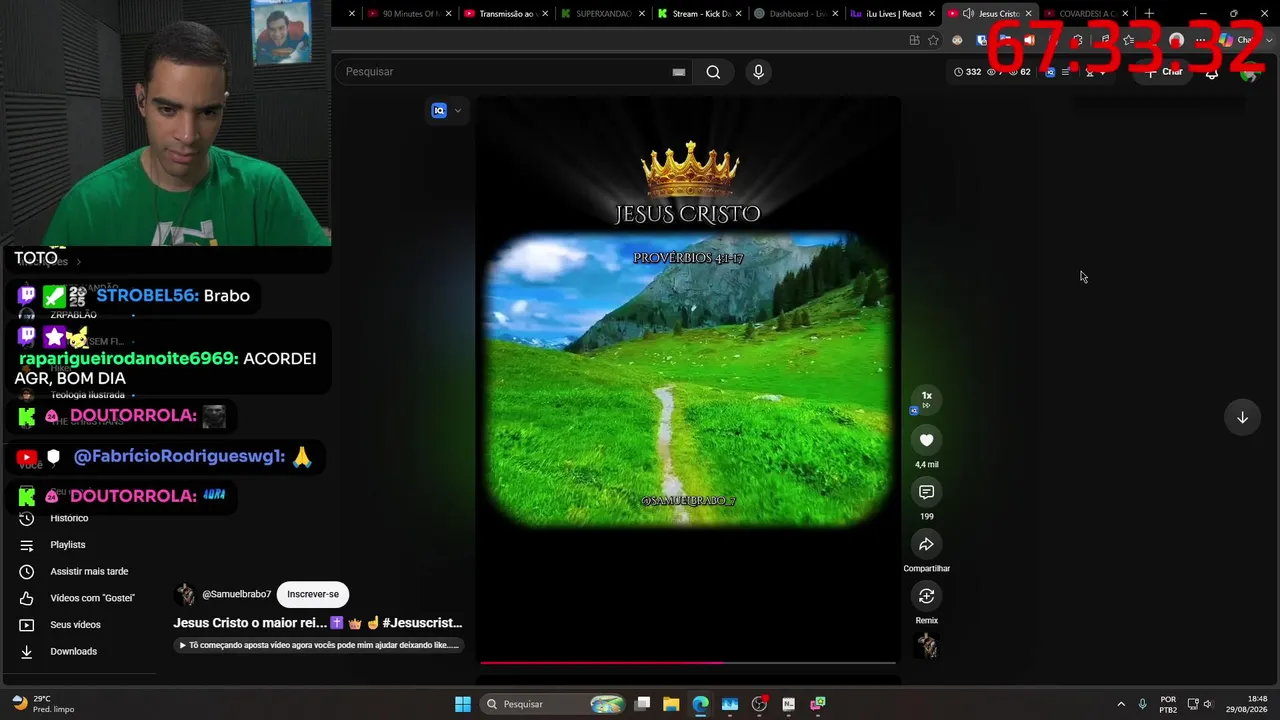Expand the short description starting 'Tô começando'
Image resolution: width=1280 pixels, height=720 pixels.
tap(319, 645)
